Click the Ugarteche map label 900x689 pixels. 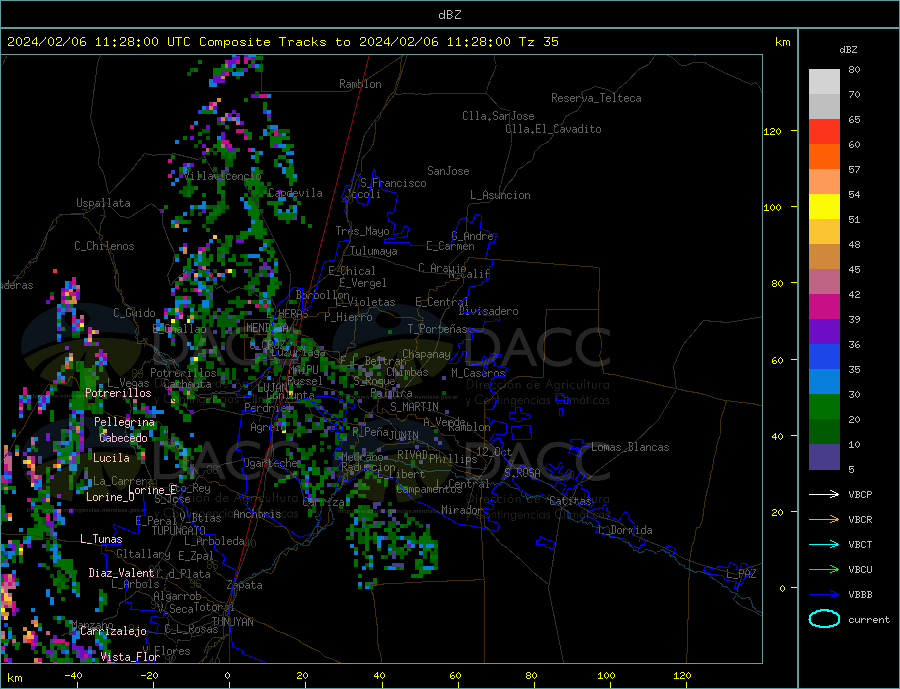270,463
